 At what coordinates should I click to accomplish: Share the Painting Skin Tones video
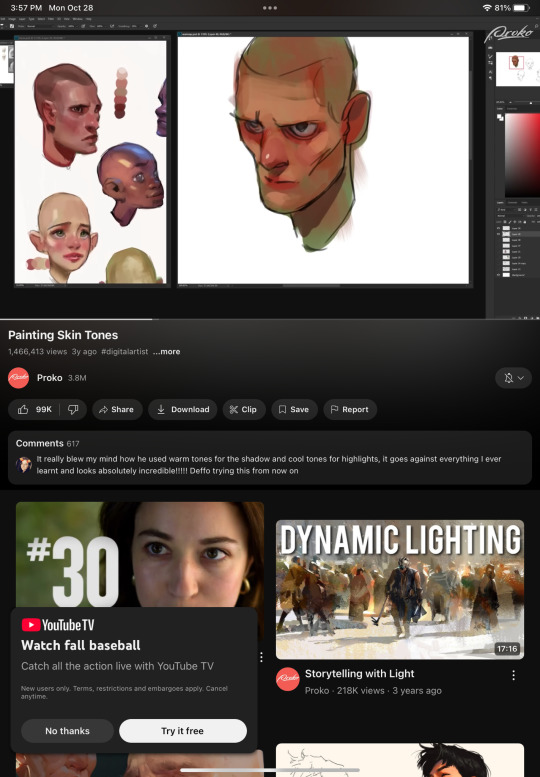117,409
